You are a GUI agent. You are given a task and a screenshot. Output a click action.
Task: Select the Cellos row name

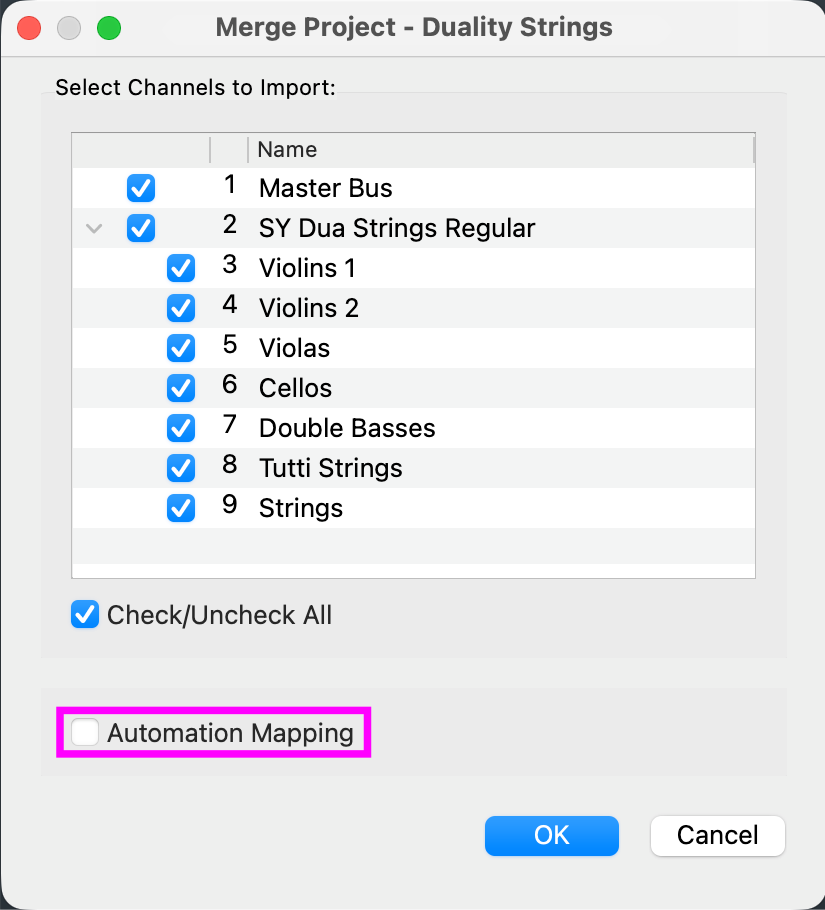click(x=295, y=388)
